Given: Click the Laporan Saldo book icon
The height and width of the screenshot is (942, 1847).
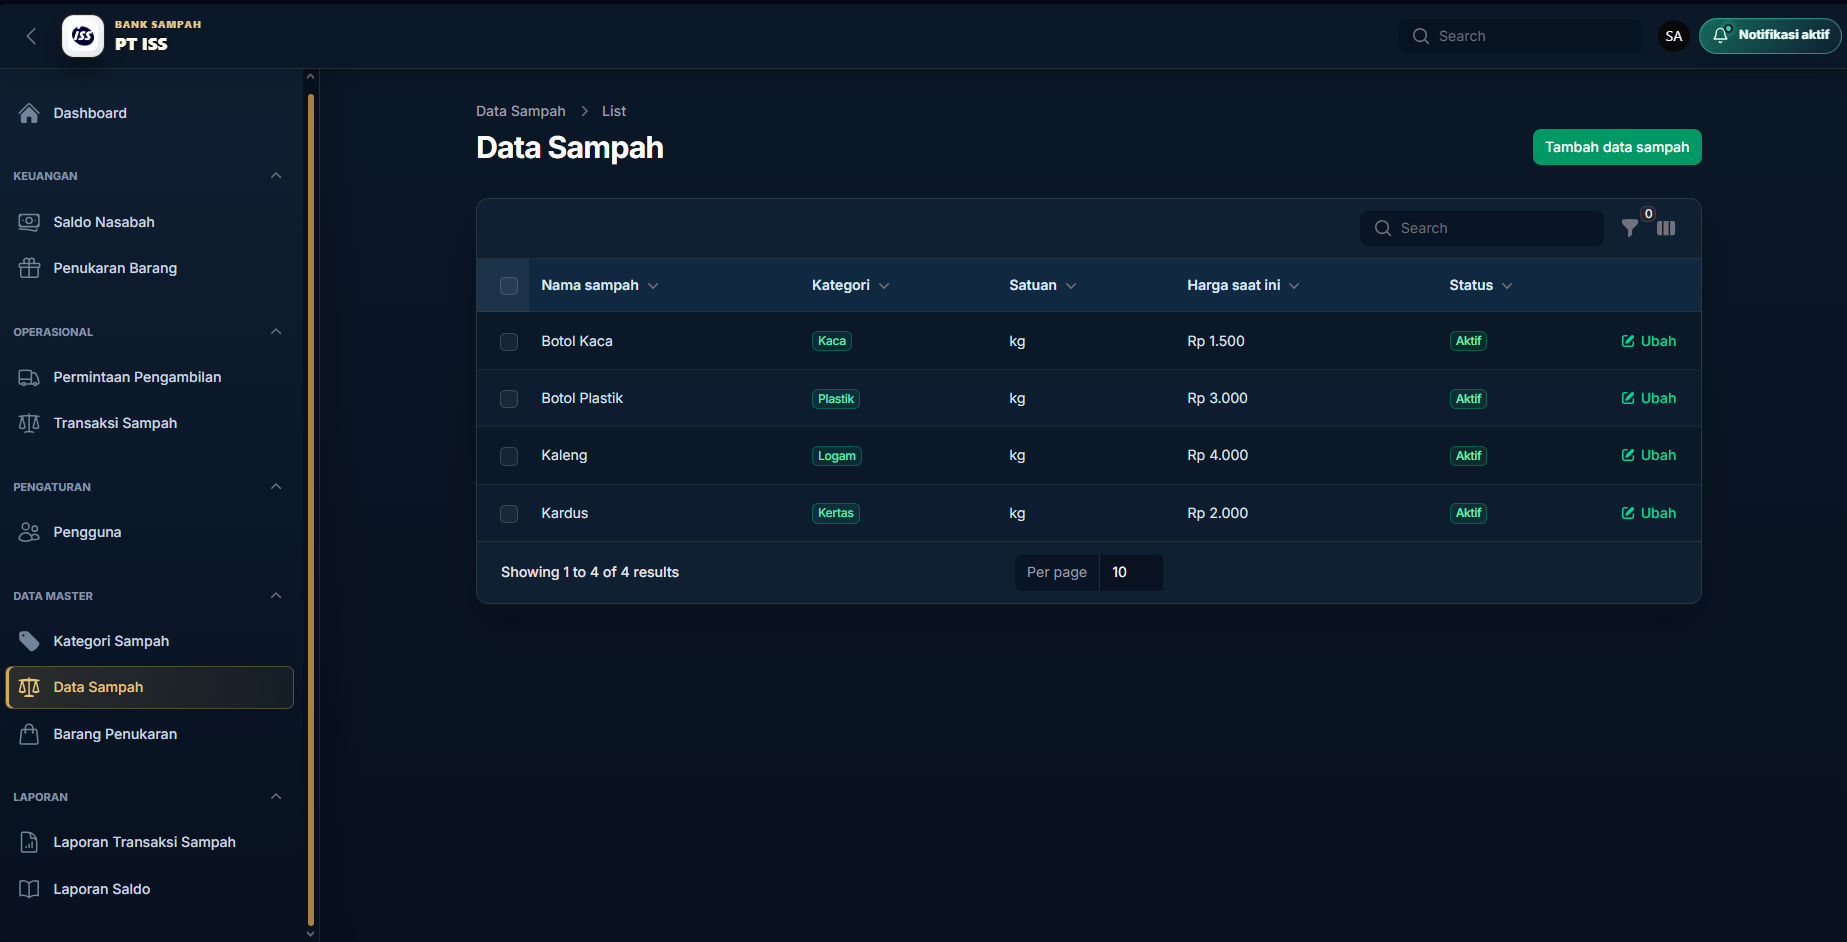Looking at the screenshot, I should [29, 889].
